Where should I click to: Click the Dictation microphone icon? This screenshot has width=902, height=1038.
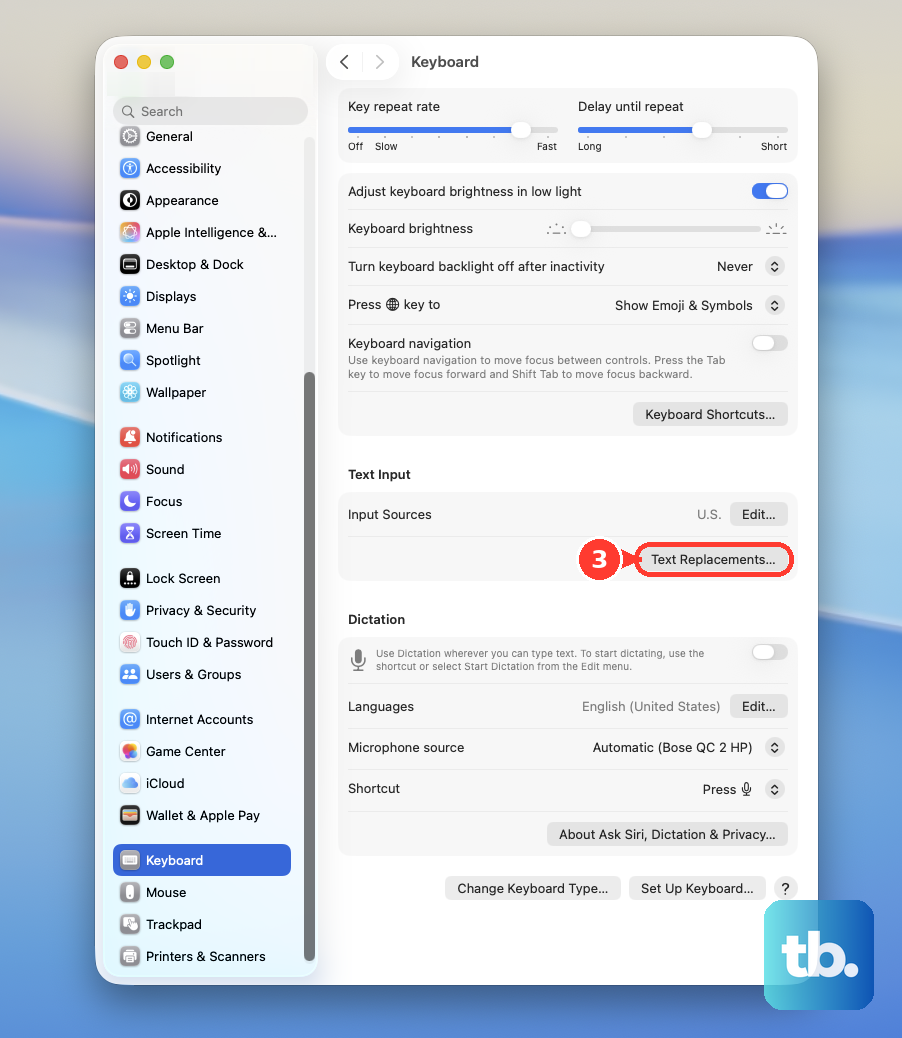coord(358,660)
